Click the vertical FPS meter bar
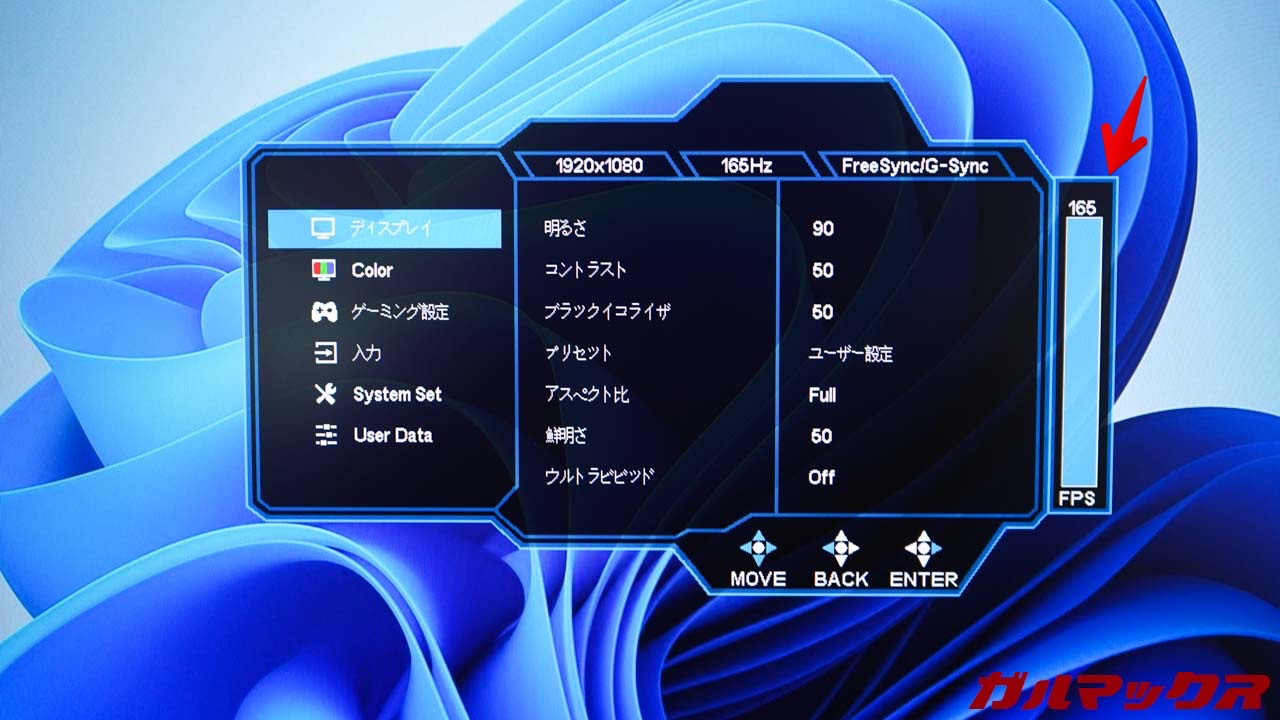Viewport: 1280px width, 720px height. (x=1082, y=352)
